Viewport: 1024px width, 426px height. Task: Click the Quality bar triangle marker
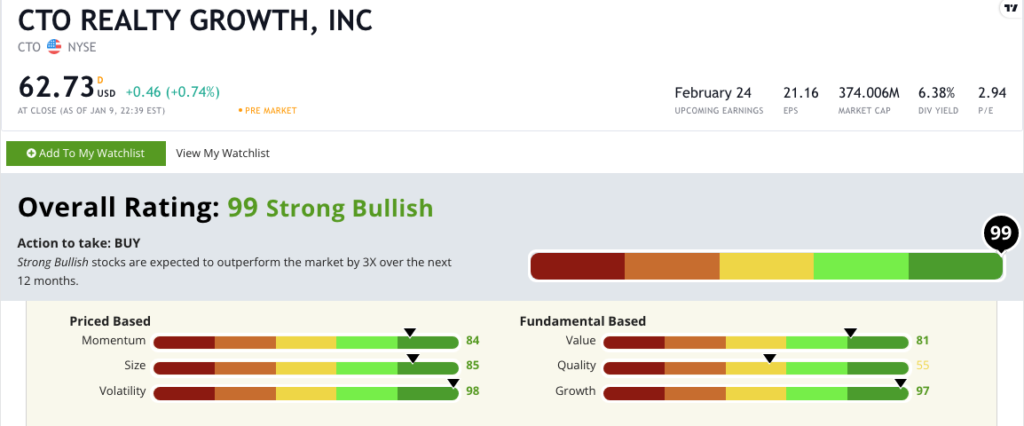770,358
